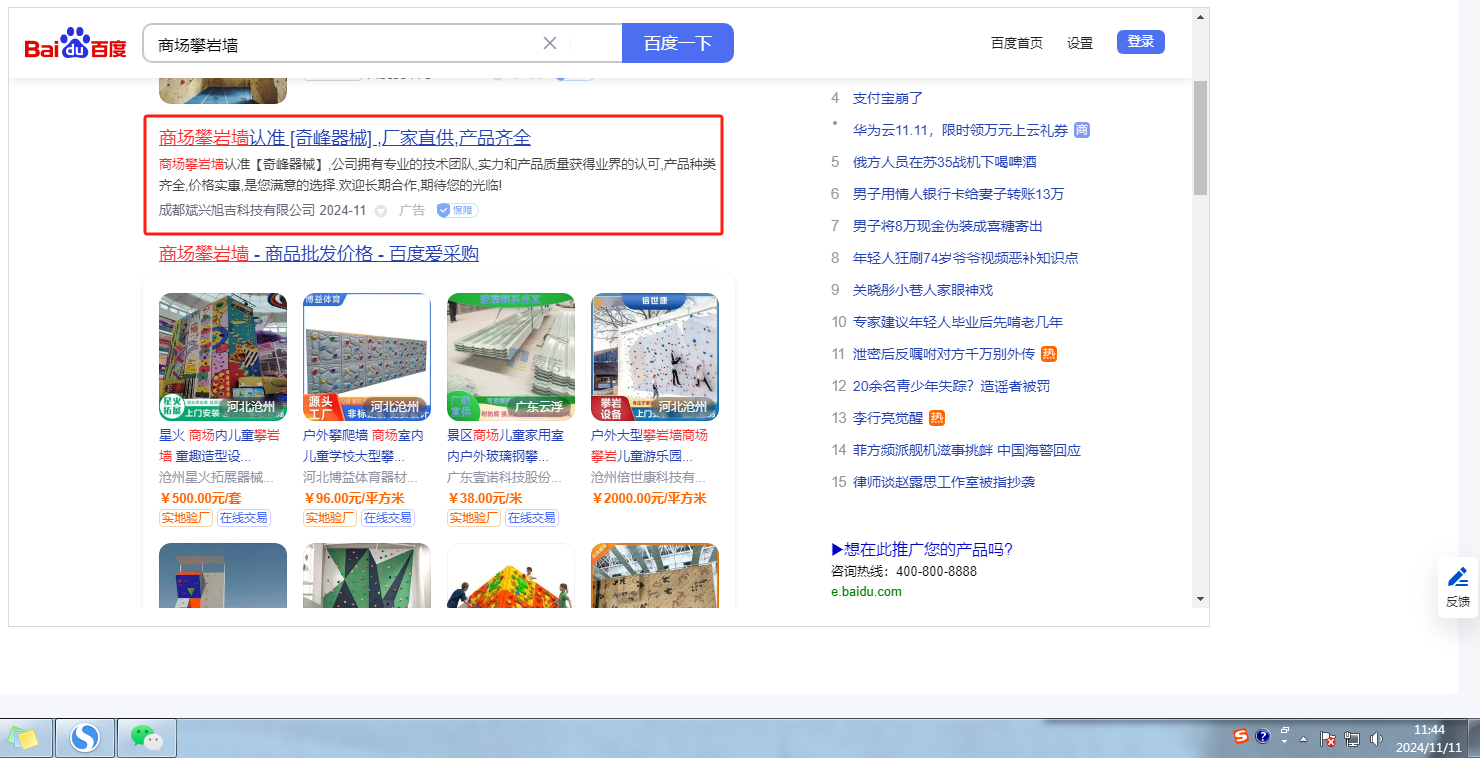Click the blue help question mark tray icon
The height and width of the screenshot is (758, 1480).
pyautogui.click(x=1263, y=737)
